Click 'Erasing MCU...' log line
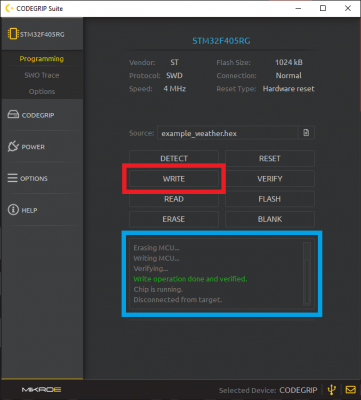This screenshot has height=400, width=361. pos(156,248)
